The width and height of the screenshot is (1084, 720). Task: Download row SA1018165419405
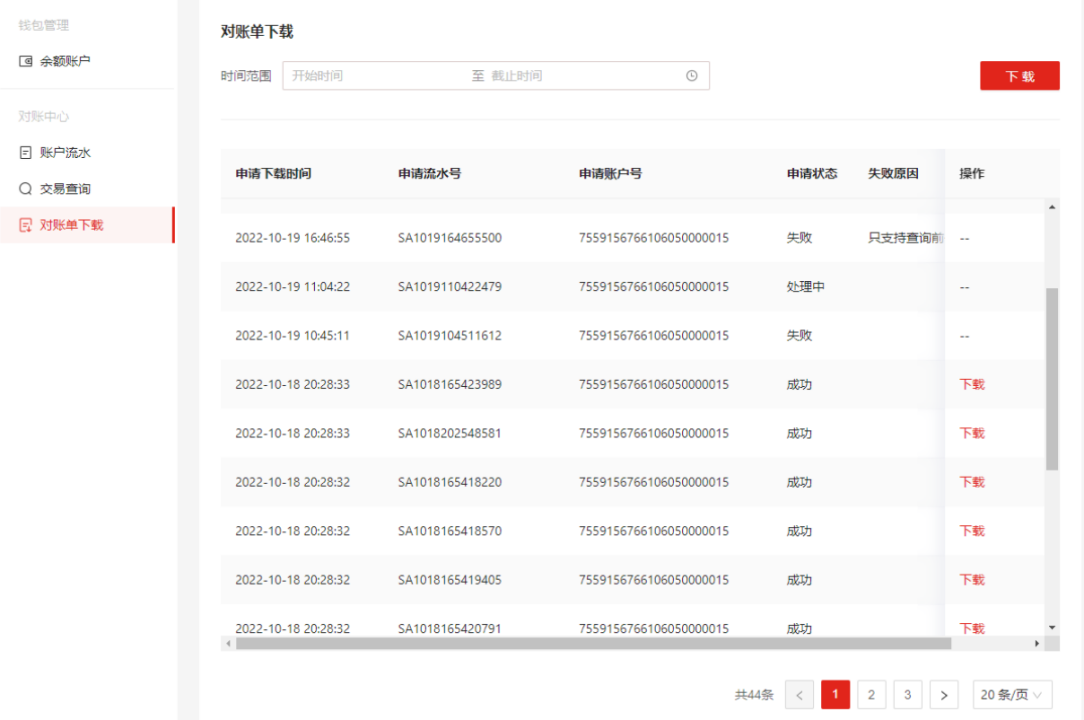(x=971, y=580)
